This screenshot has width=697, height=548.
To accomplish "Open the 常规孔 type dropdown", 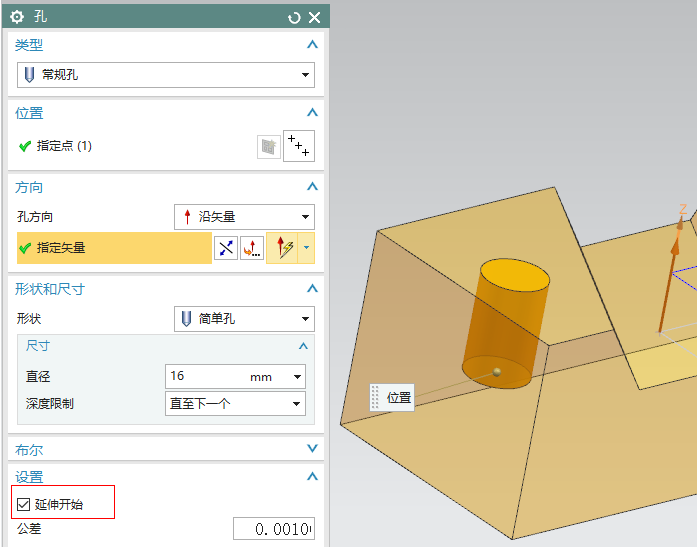I will [x=166, y=75].
